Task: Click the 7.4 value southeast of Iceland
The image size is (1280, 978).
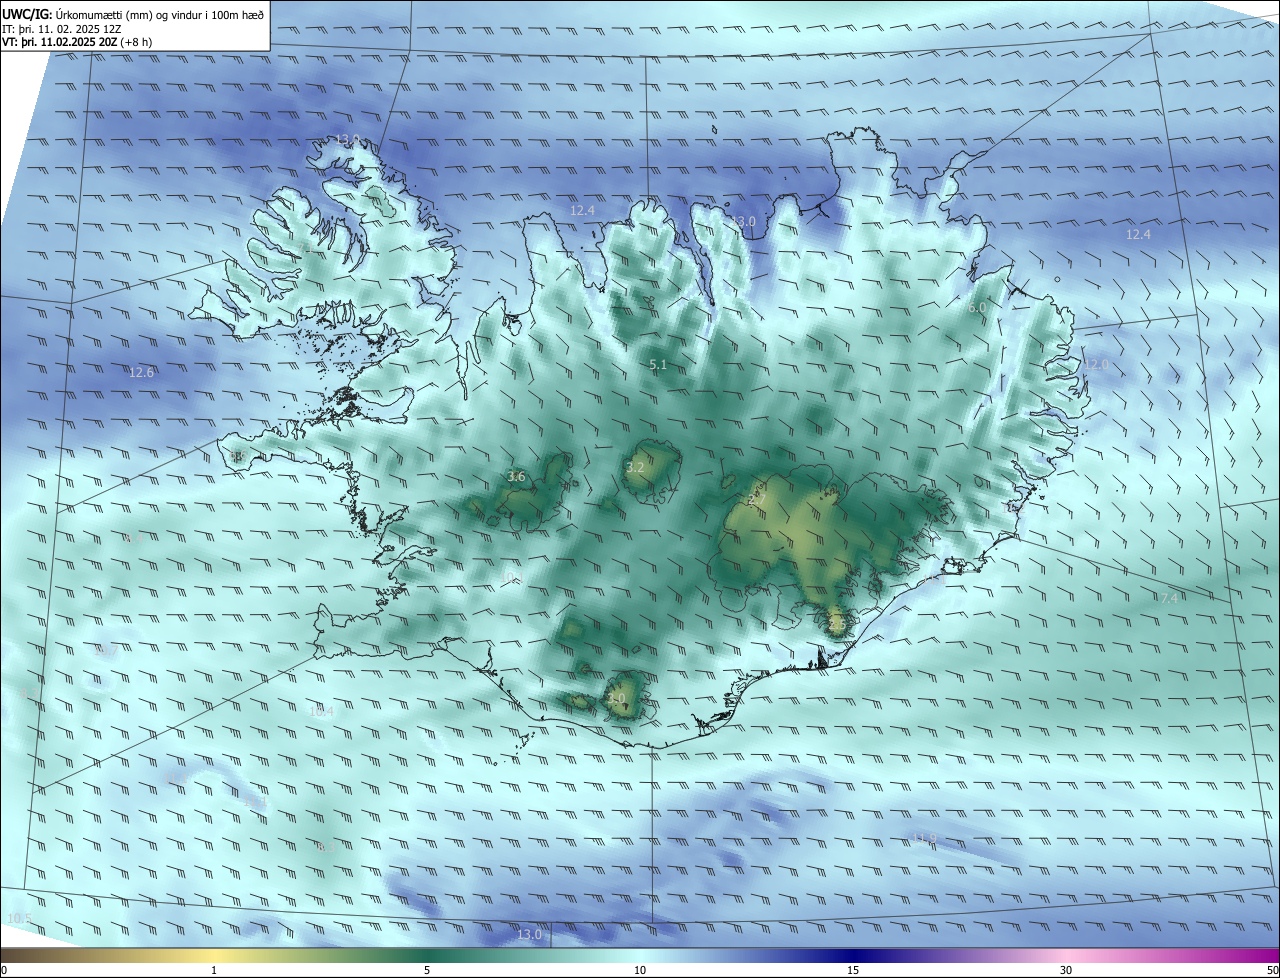Action: (1168, 598)
